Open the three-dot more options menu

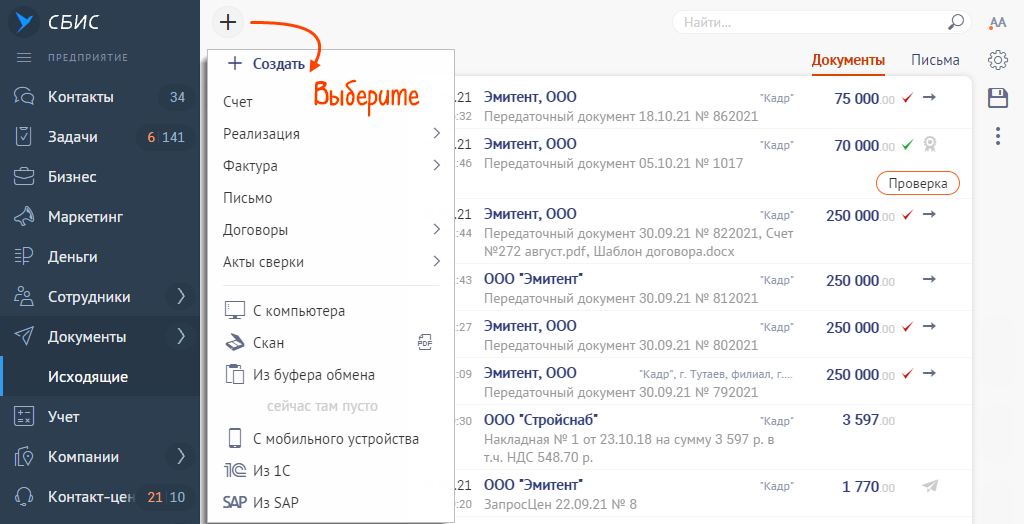tap(997, 136)
